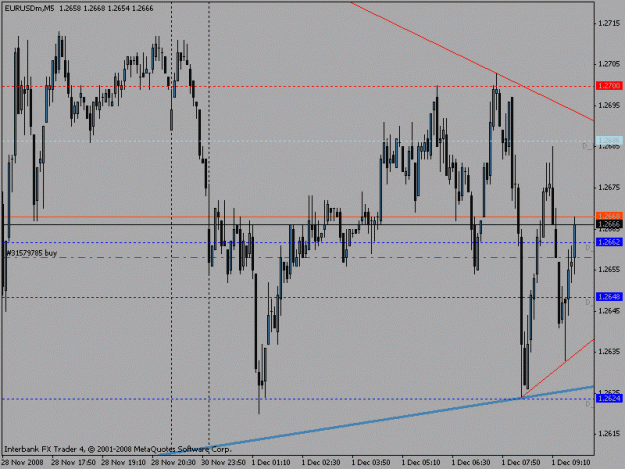Click the 1.2715 price scale value
The image size is (625, 469).
coord(609,24)
